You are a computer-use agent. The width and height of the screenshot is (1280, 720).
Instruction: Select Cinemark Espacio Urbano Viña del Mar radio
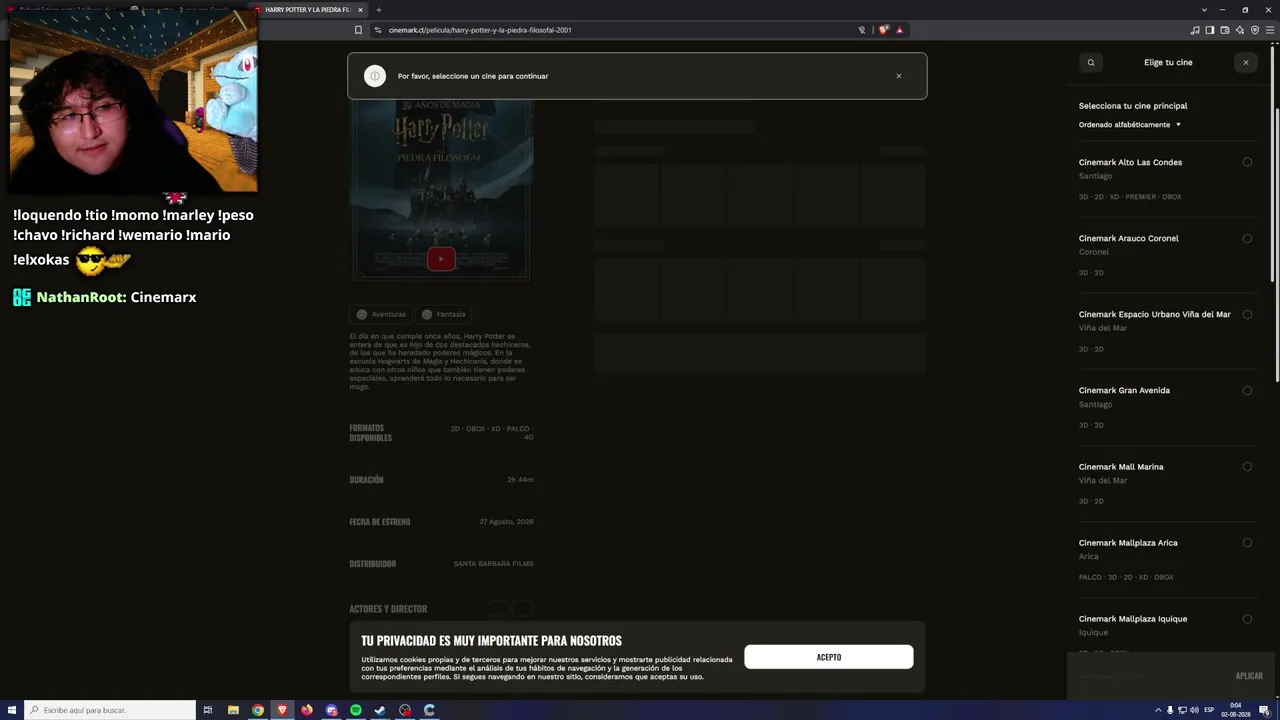tap(1247, 314)
